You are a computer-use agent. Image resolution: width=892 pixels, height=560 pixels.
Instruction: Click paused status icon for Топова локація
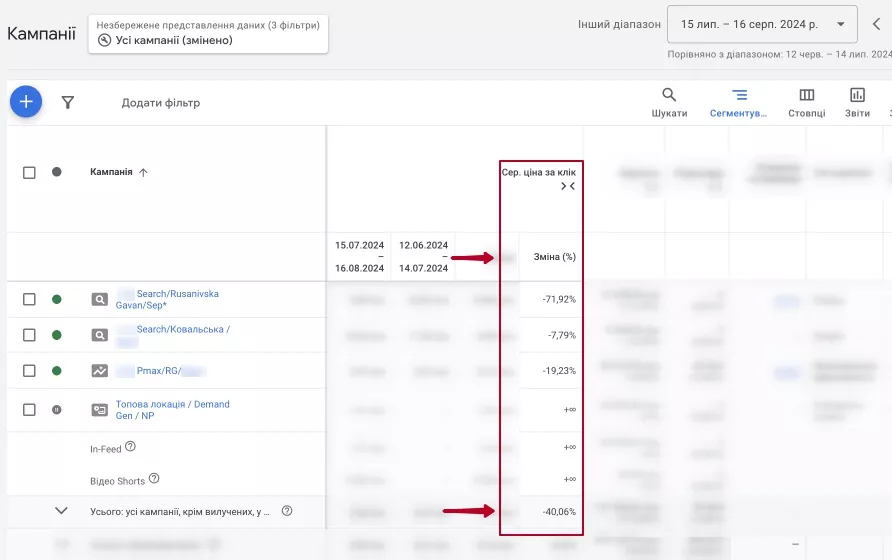coord(56,410)
